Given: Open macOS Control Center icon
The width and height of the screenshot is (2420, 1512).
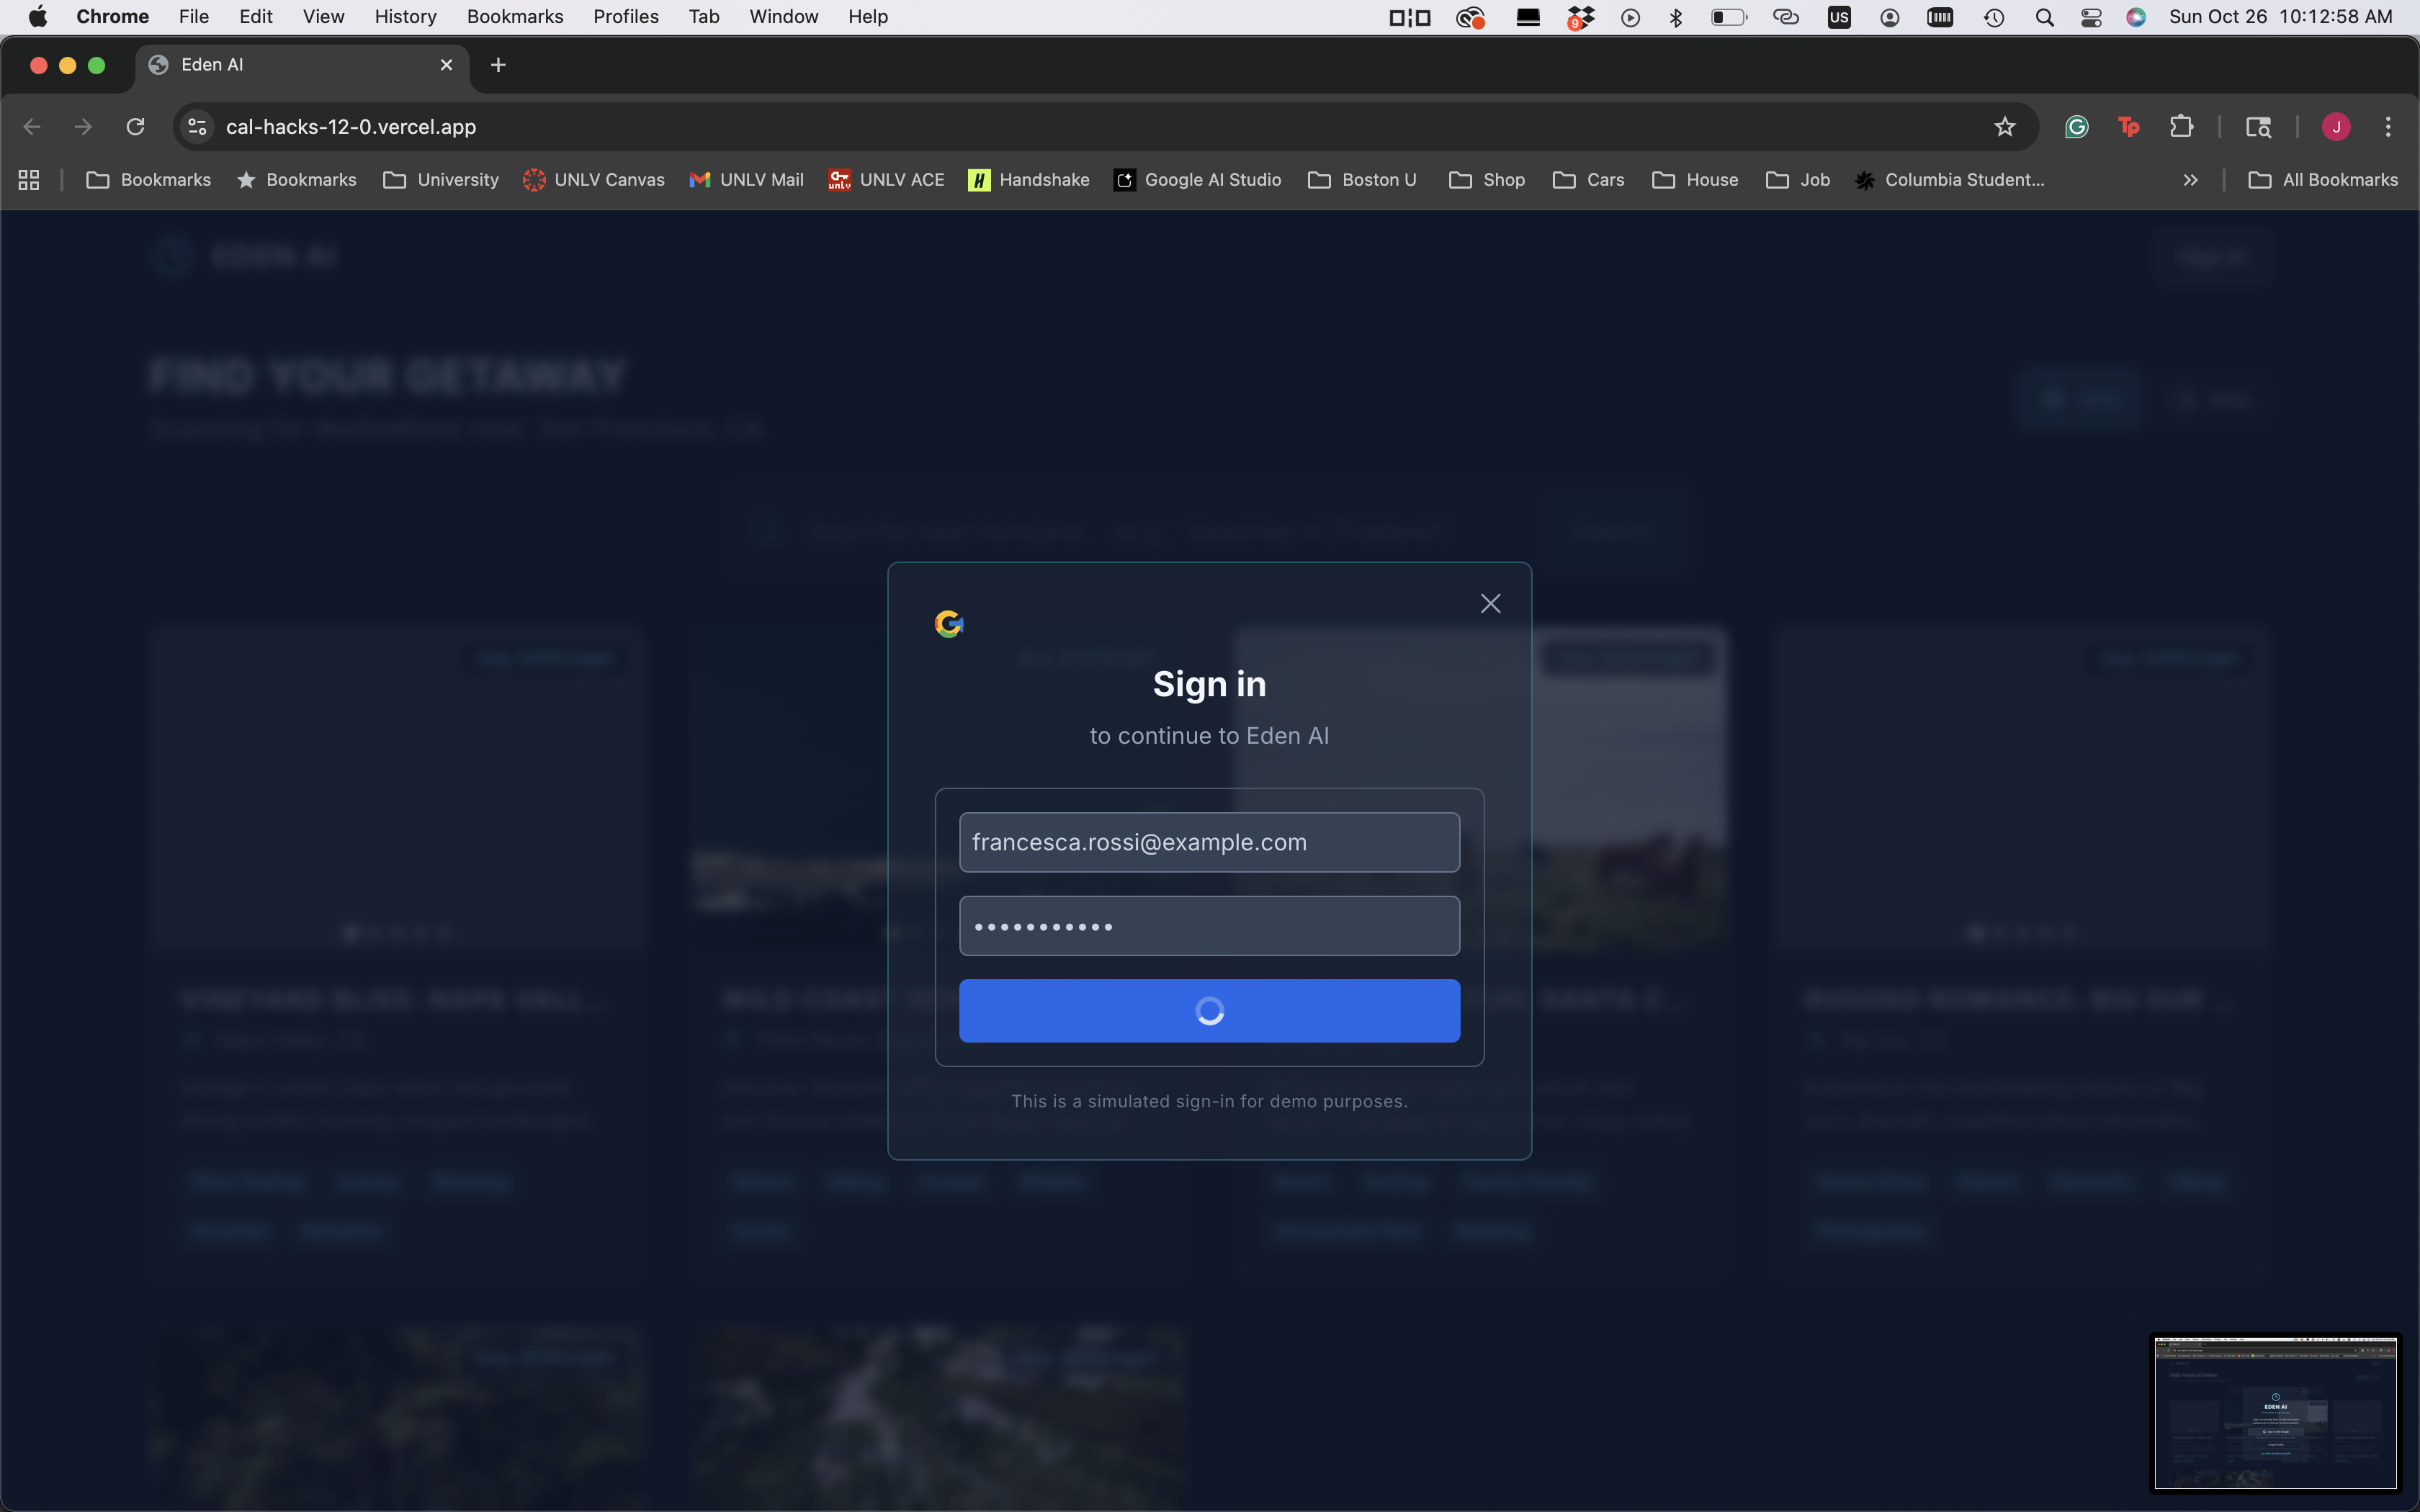Looking at the screenshot, I should 2091,17.
